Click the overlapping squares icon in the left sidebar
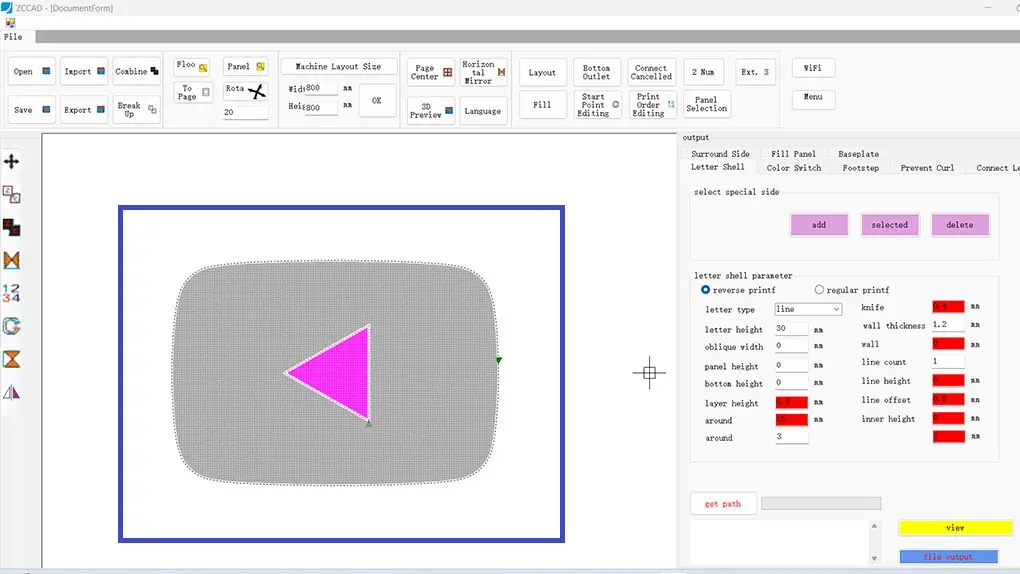This screenshot has height=574, width=1020. point(11,227)
